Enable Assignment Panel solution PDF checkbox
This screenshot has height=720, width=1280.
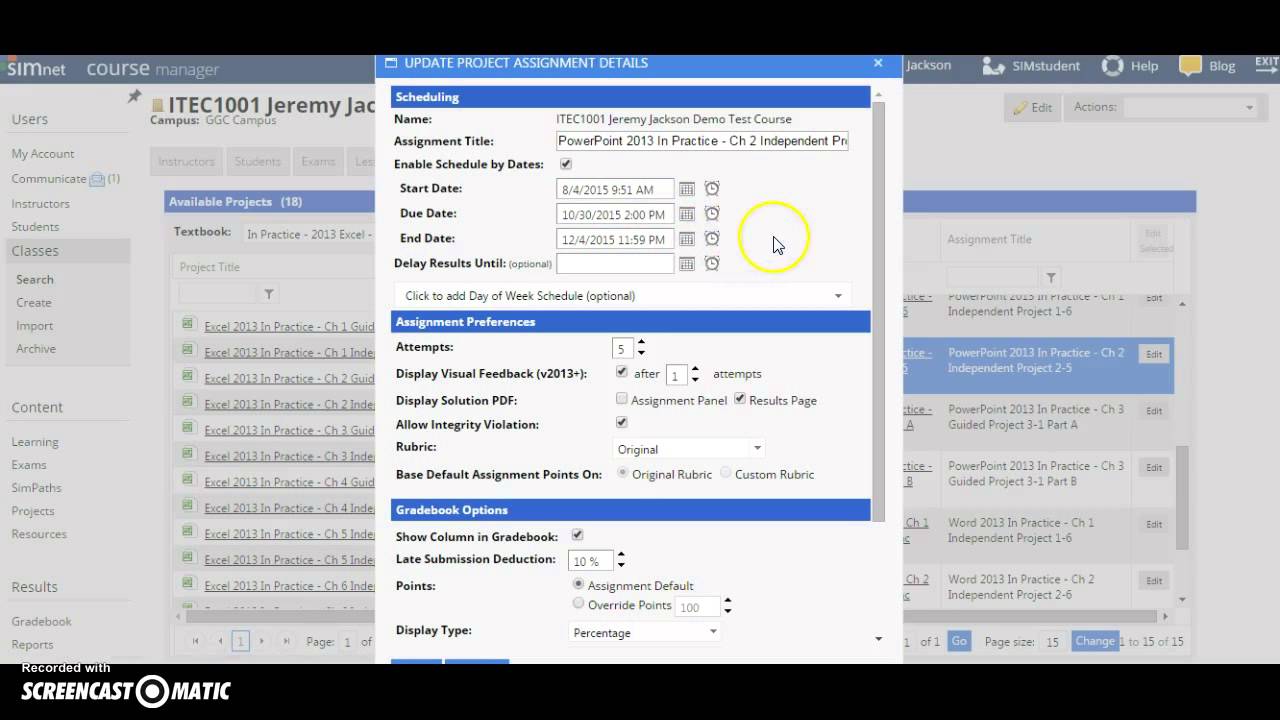pos(622,399)
